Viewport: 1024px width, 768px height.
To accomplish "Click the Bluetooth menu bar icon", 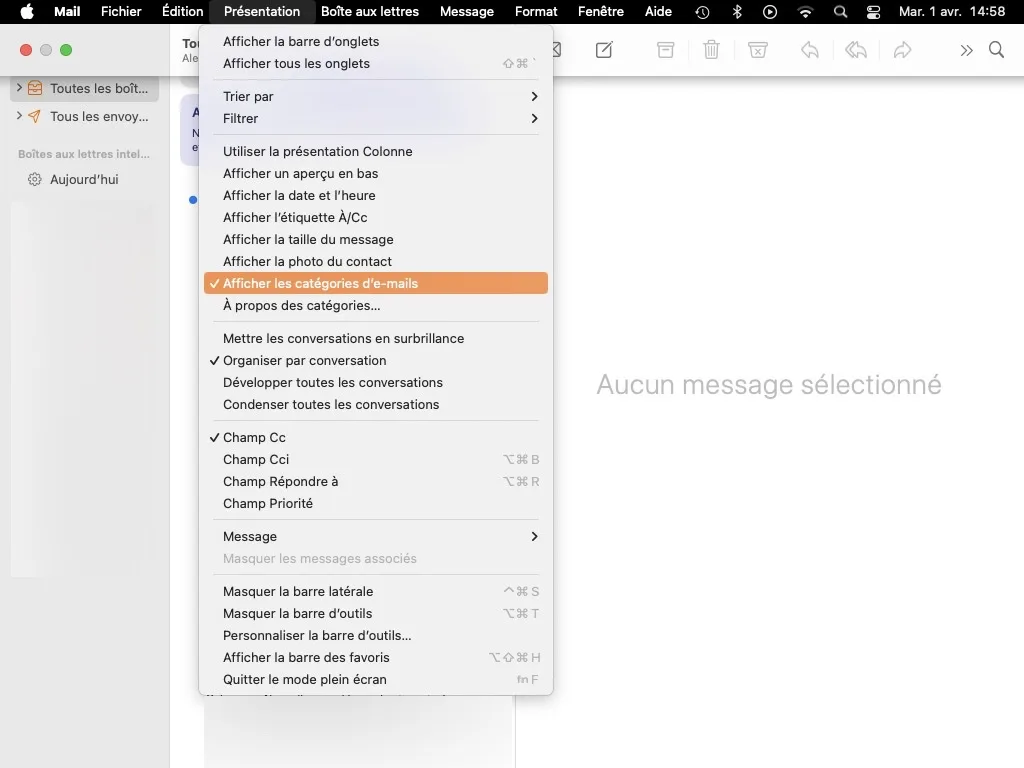I will [737, 12].
